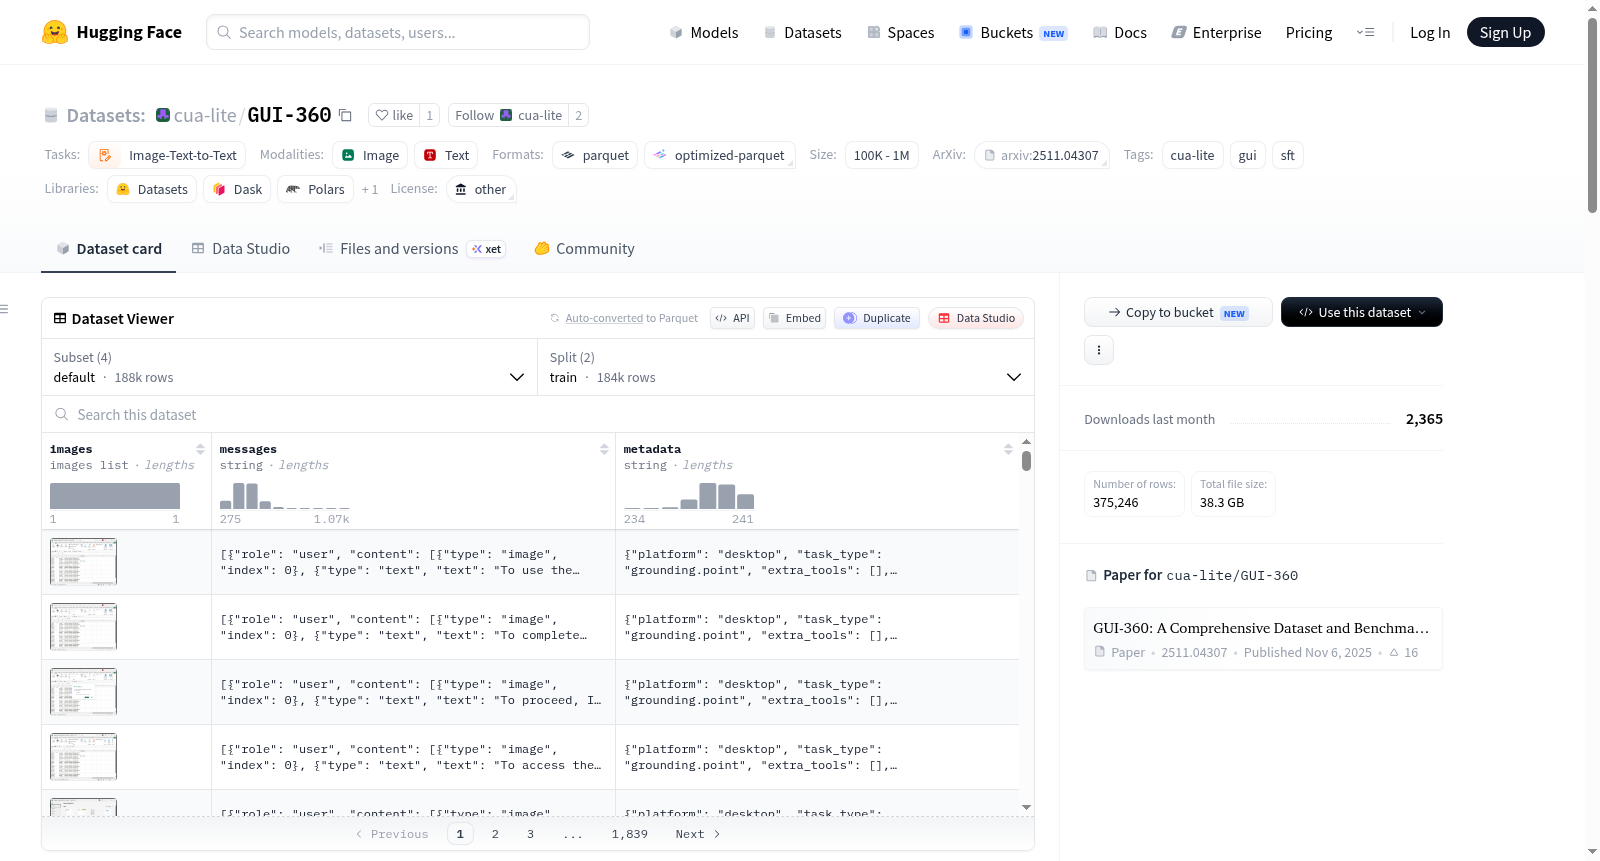Image resolution: width=1600 pixels, height=861 pixels.
Task: Go to page 2 of results
Action: pos(495,834)
